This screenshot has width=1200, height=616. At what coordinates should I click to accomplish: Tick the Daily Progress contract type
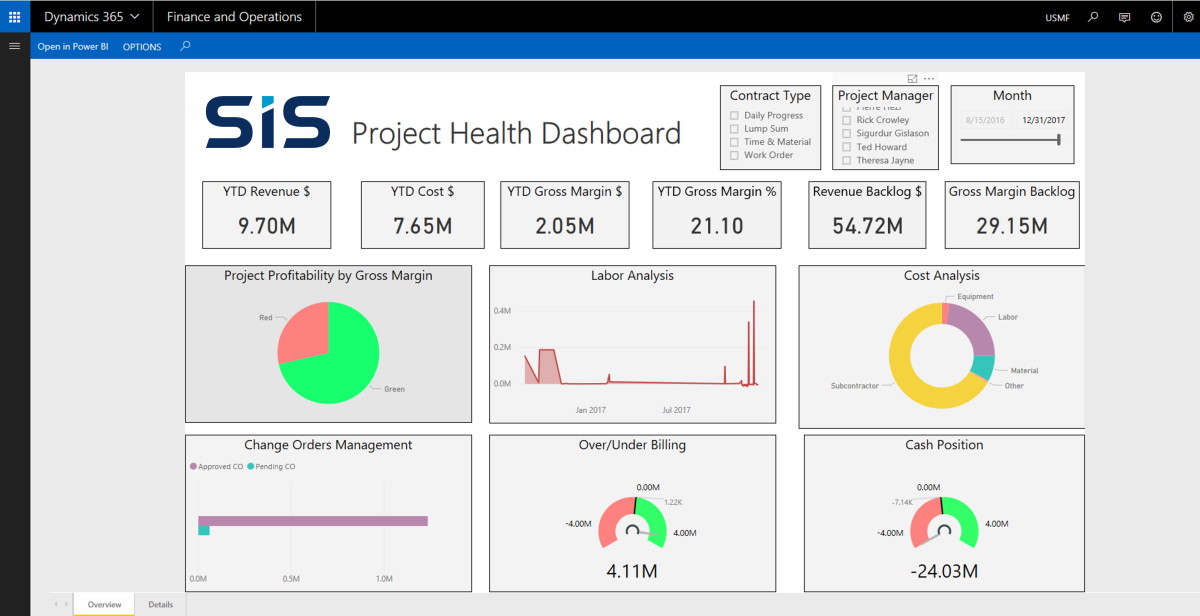pos(735,116)
